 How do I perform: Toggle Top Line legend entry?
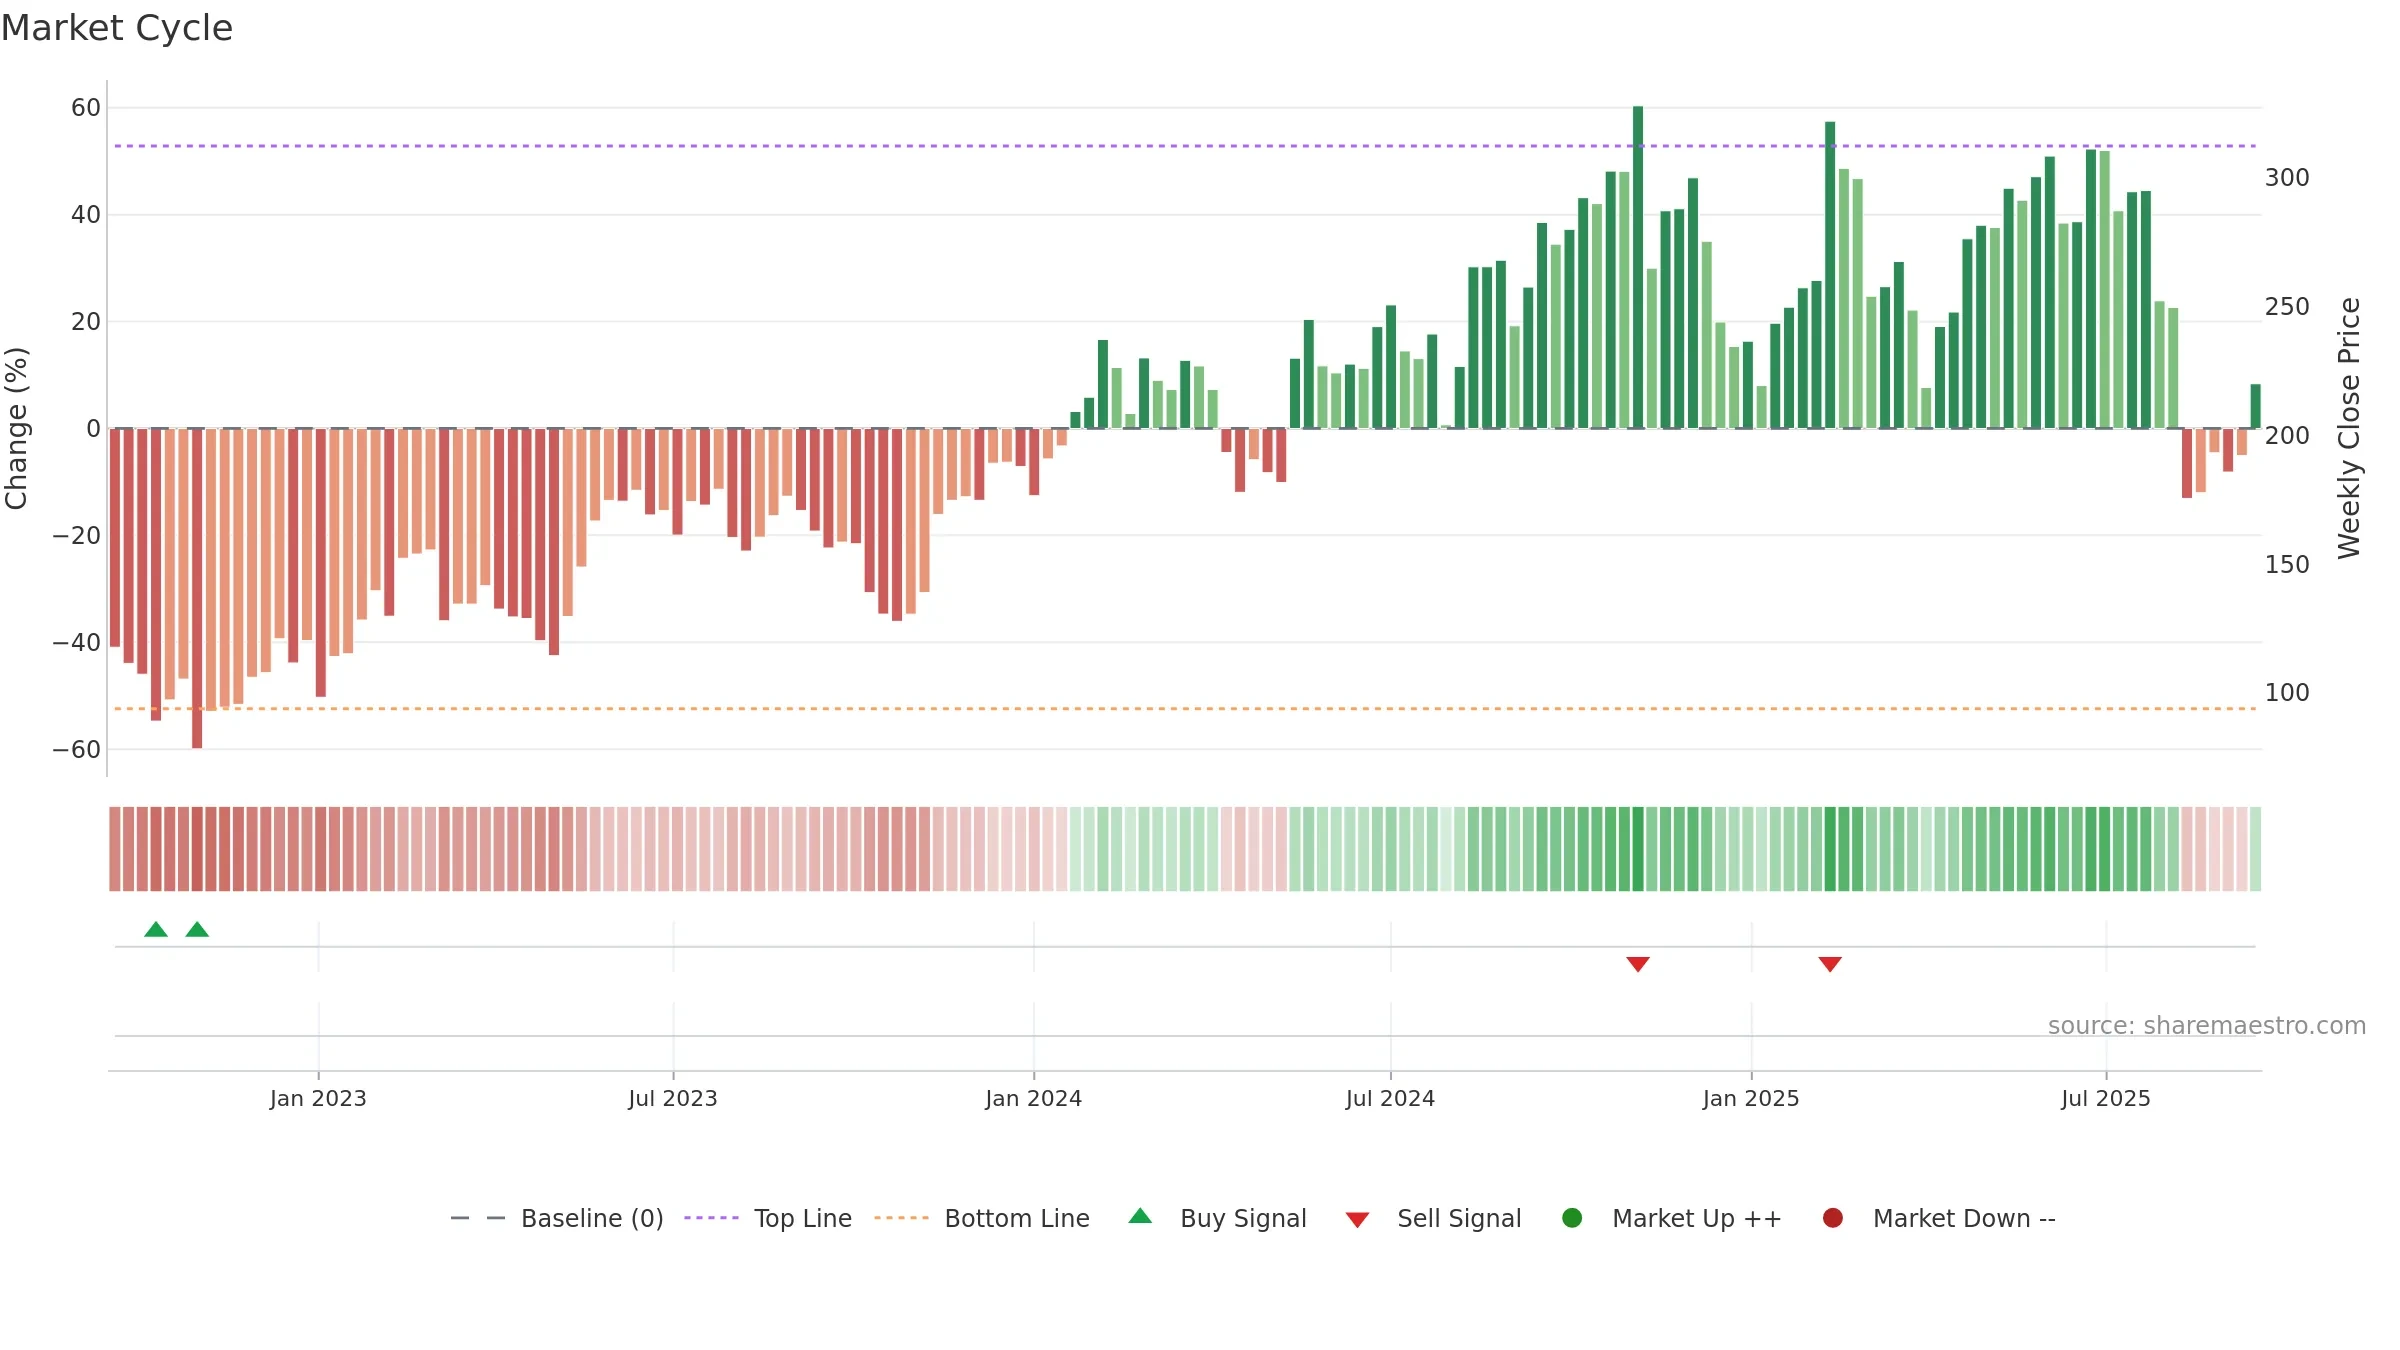[768, 1218]
